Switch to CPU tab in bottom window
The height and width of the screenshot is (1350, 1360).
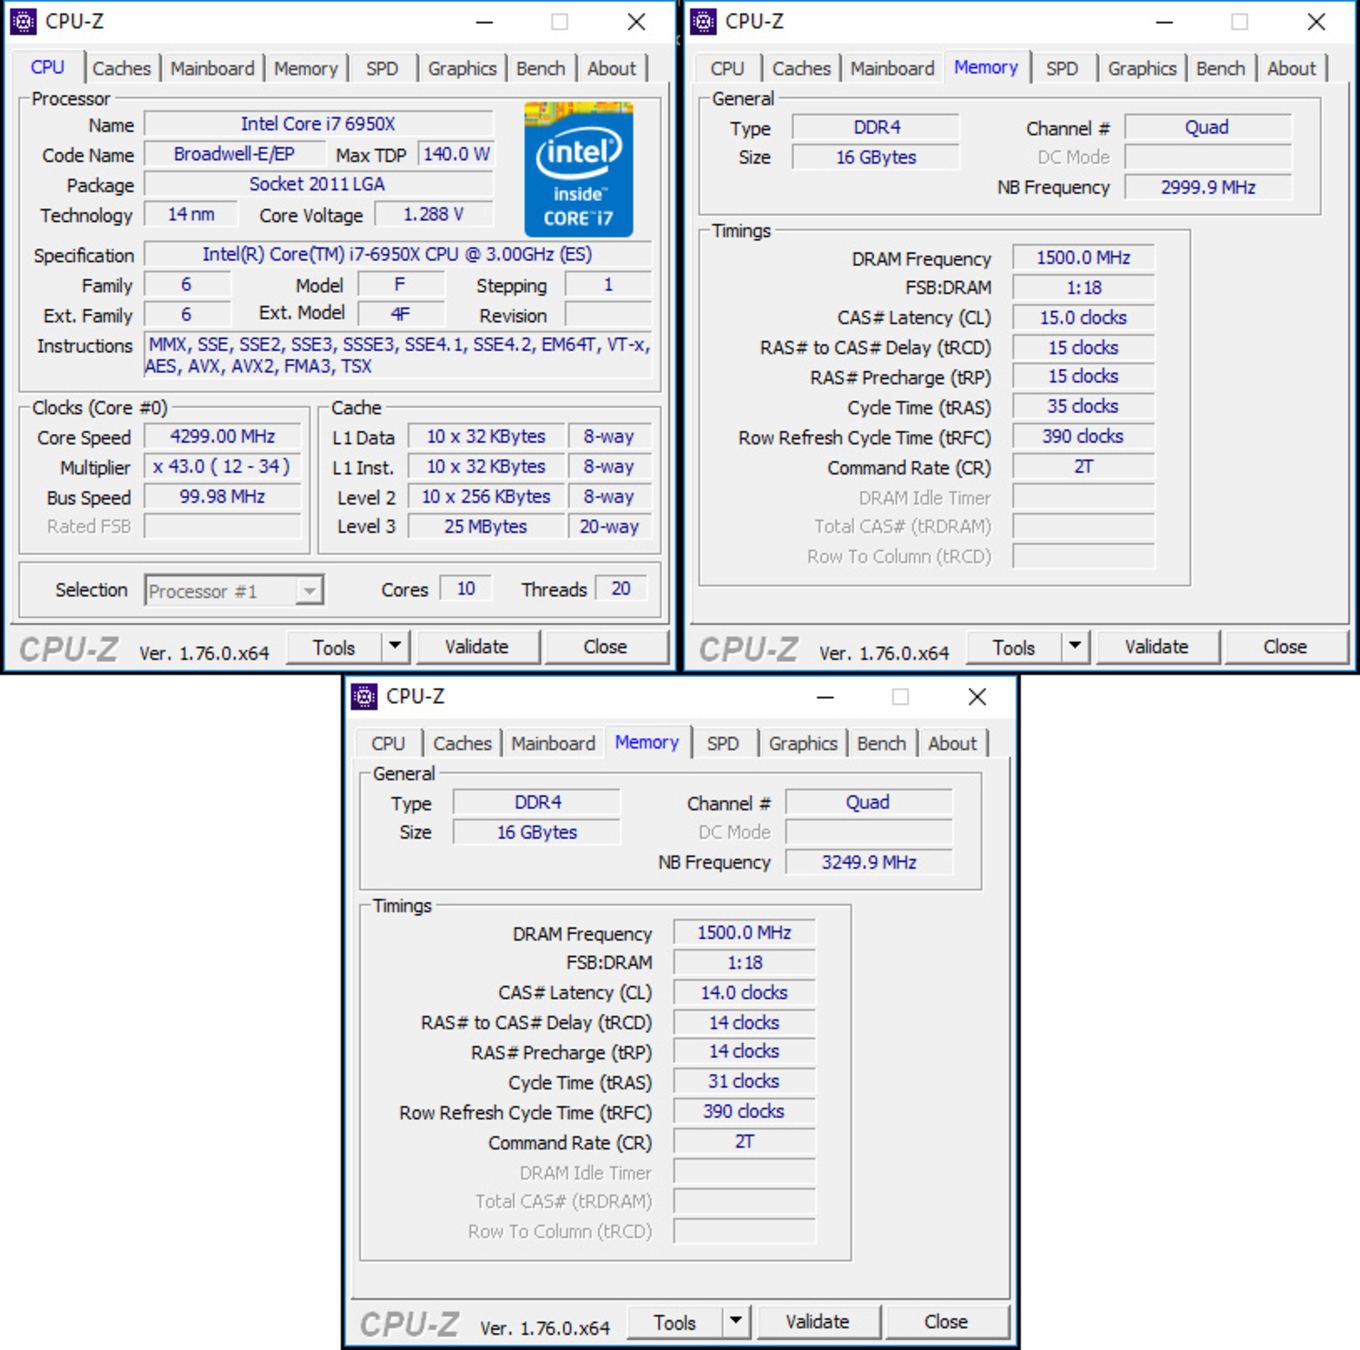(x=388, y=743)
